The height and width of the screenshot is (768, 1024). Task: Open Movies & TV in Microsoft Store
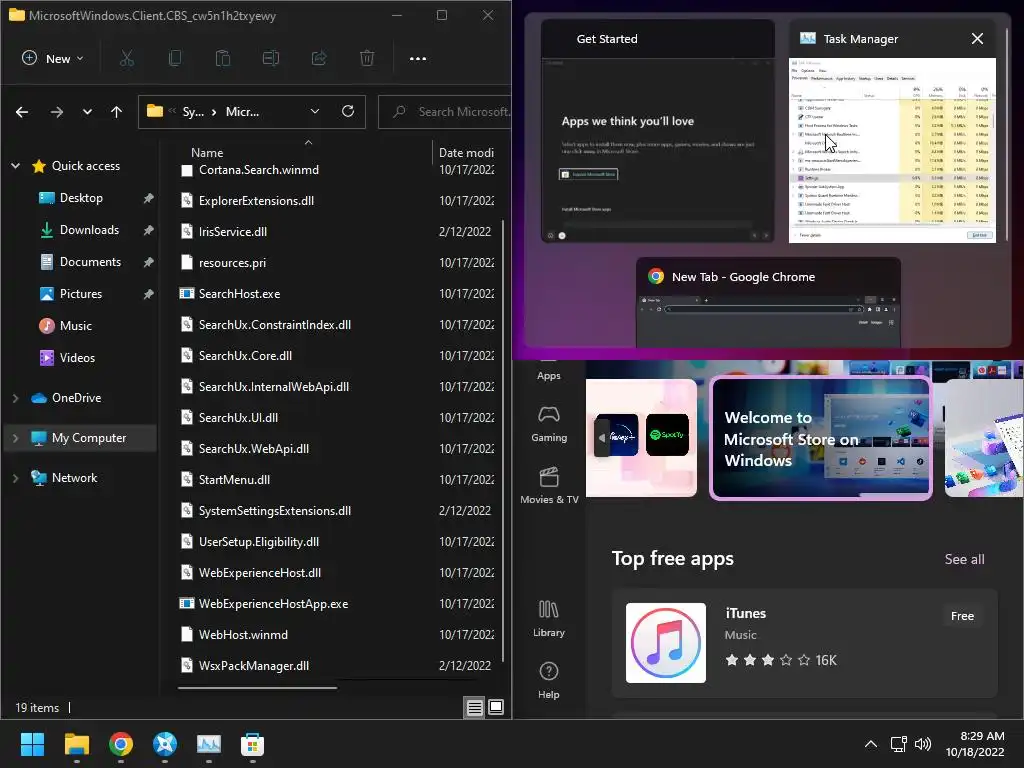click(549, 486)
